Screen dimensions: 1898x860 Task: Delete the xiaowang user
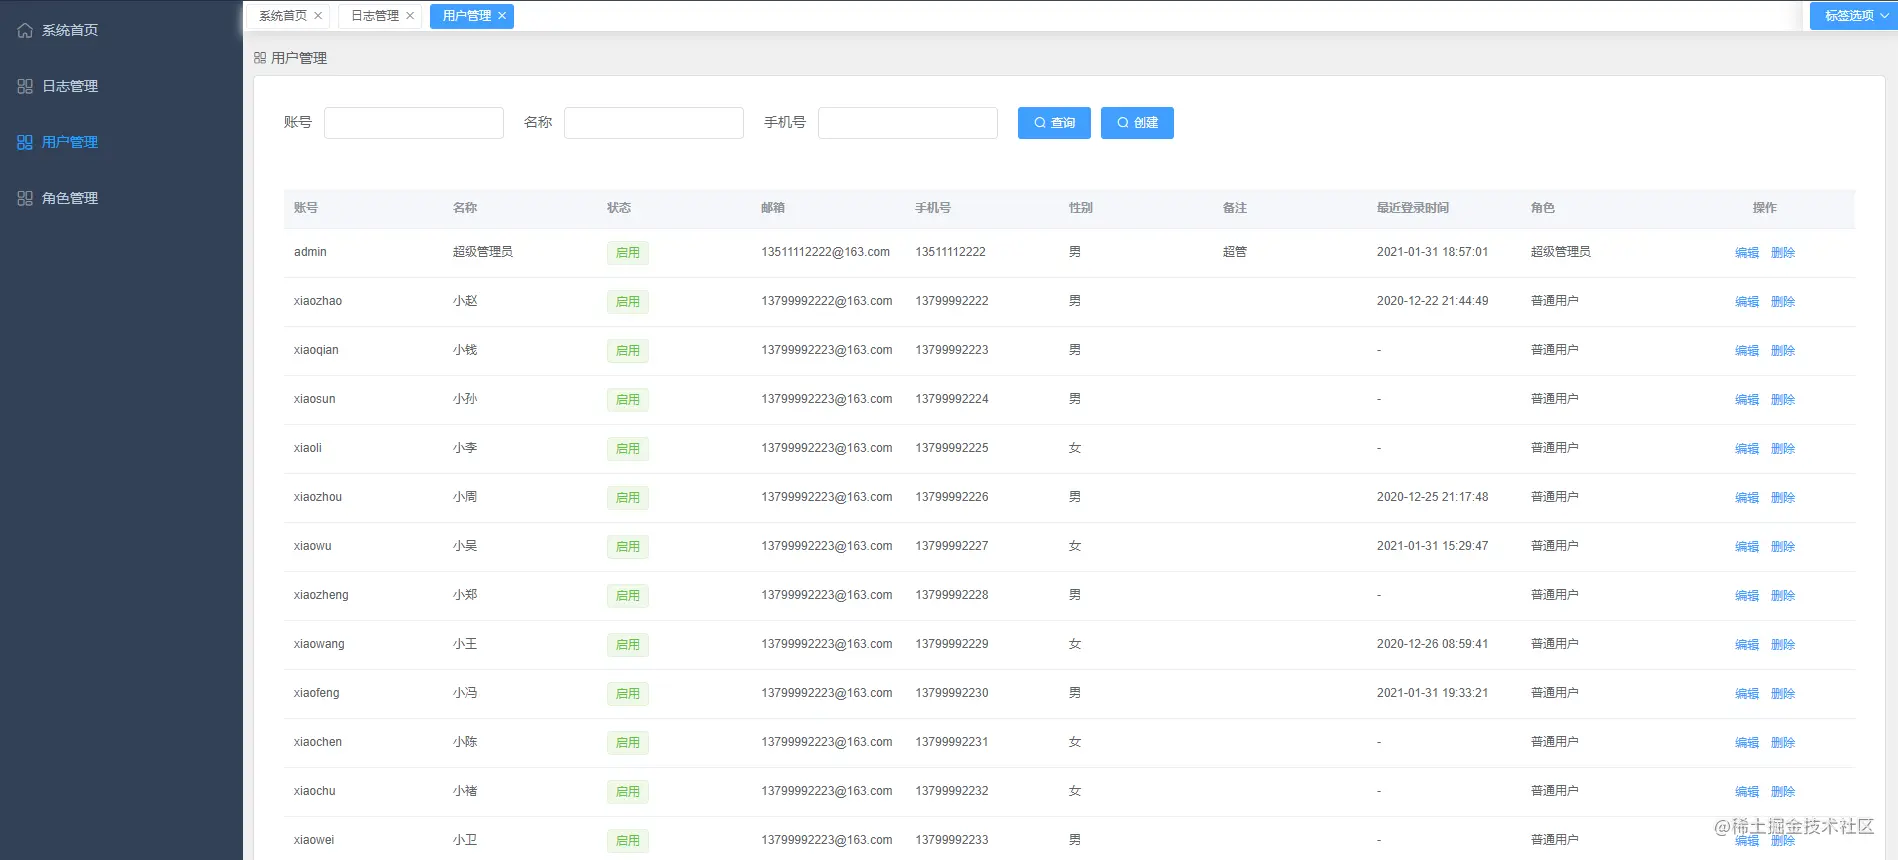point(1783,645)
